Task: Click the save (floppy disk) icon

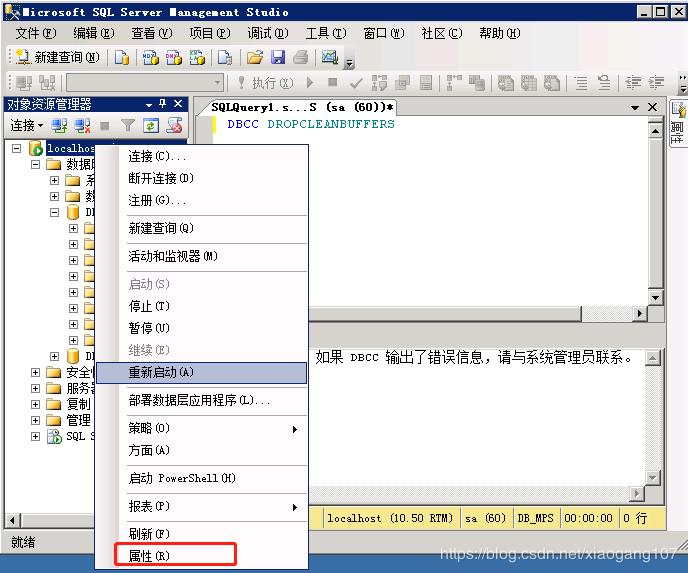Action: (278, 57)
